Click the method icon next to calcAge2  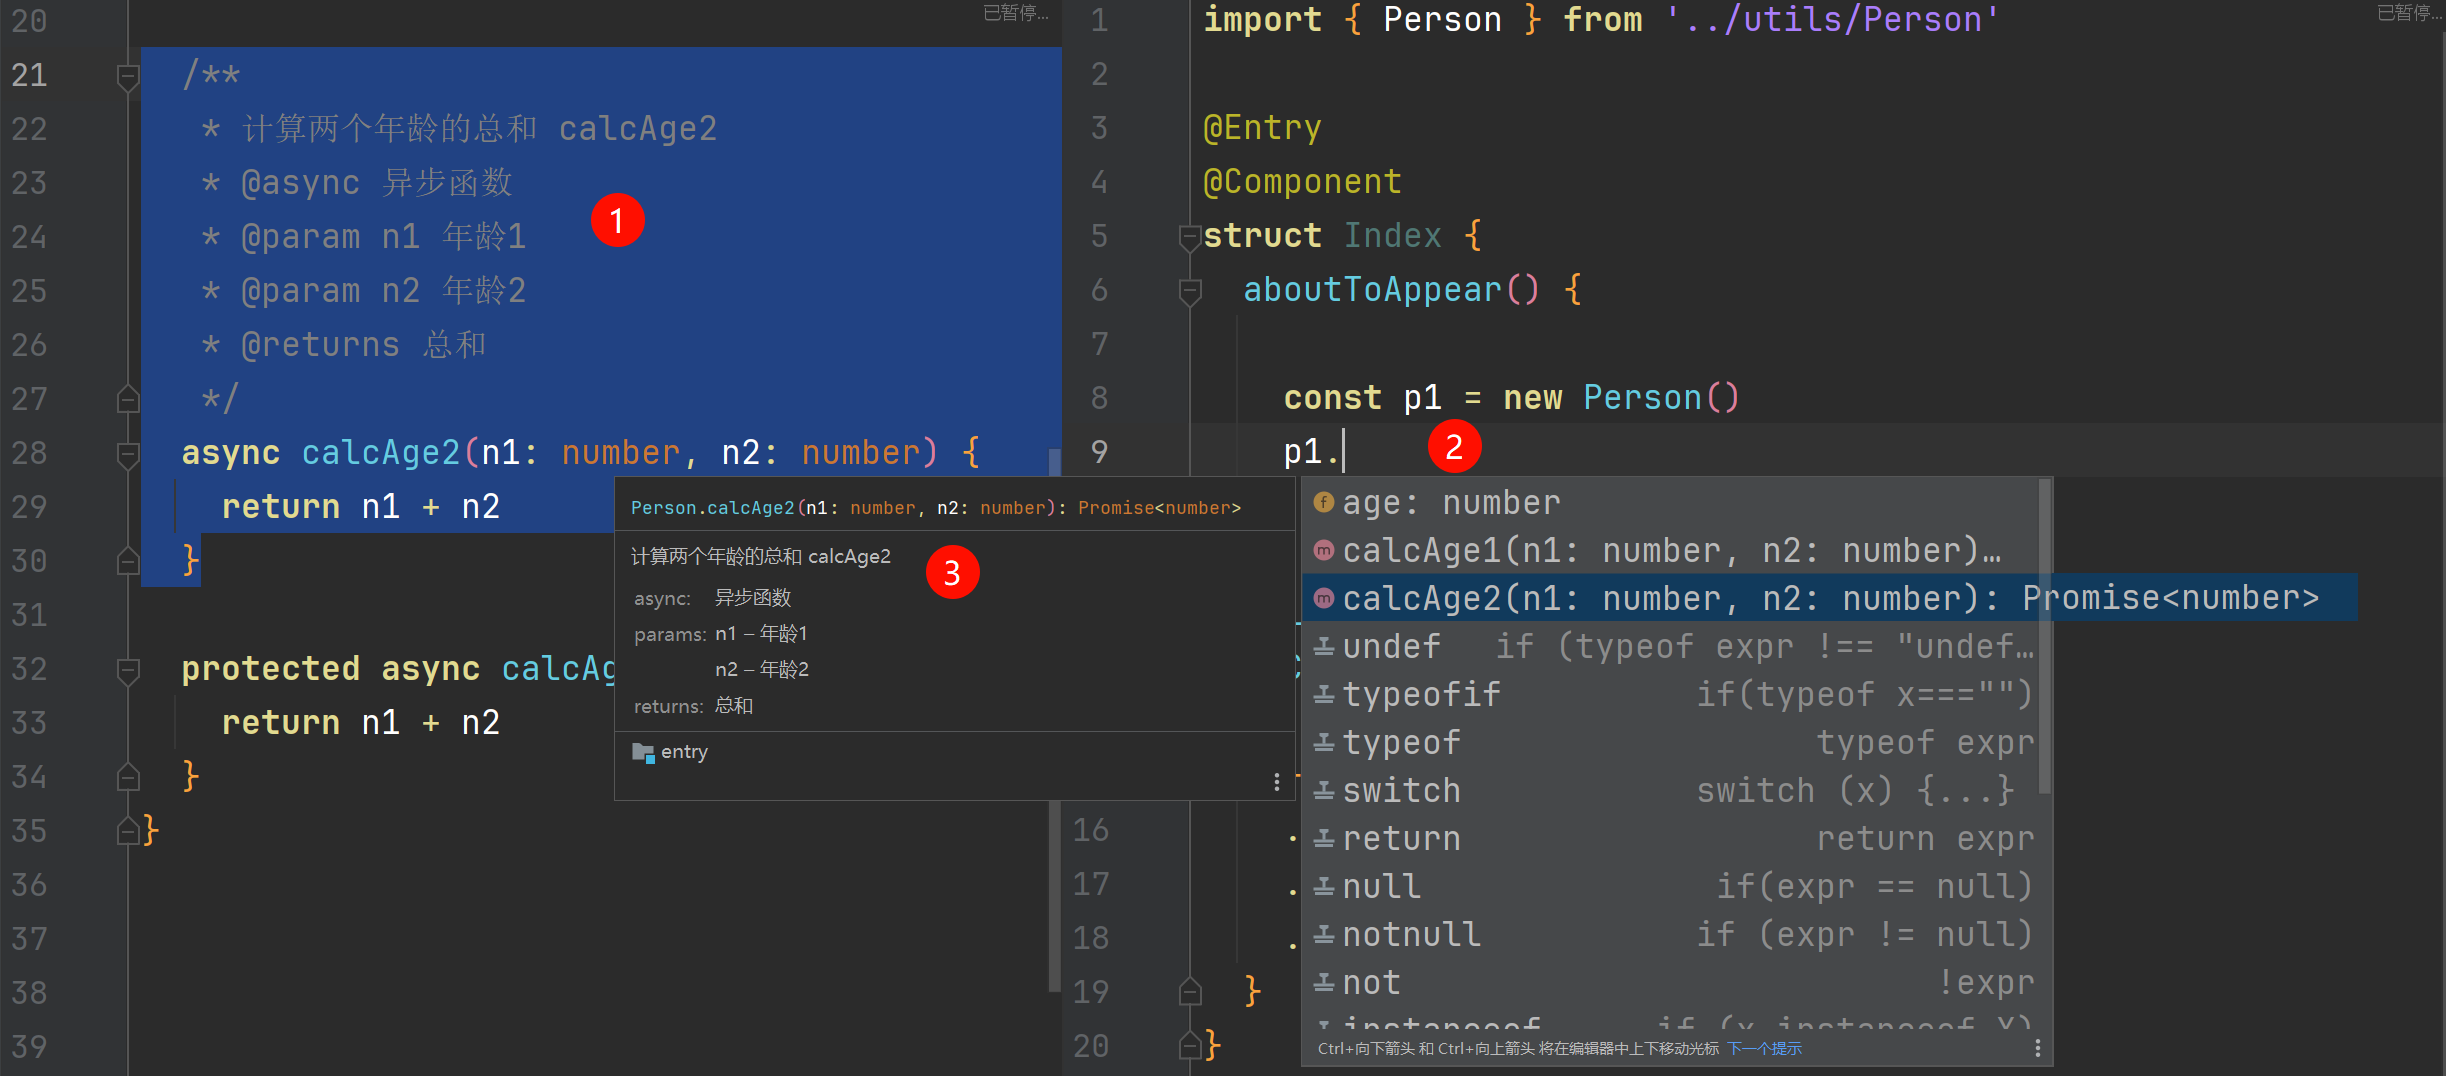click(1323, 598)
